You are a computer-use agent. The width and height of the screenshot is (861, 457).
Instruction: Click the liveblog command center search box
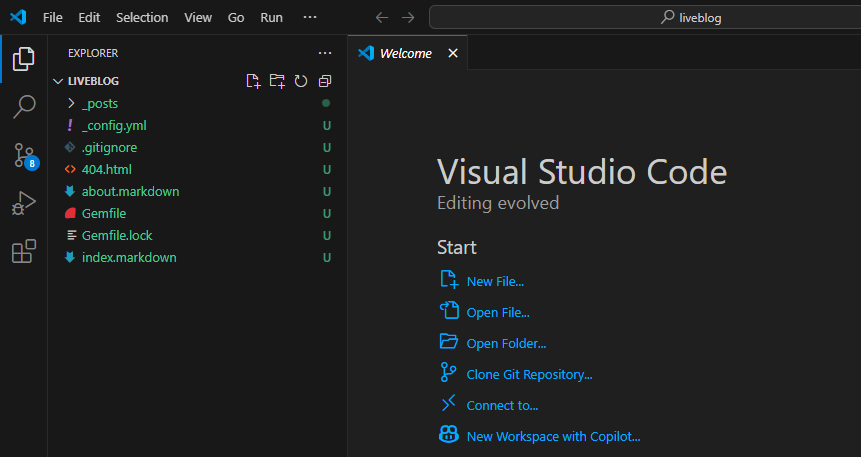(x=645, y=17)
